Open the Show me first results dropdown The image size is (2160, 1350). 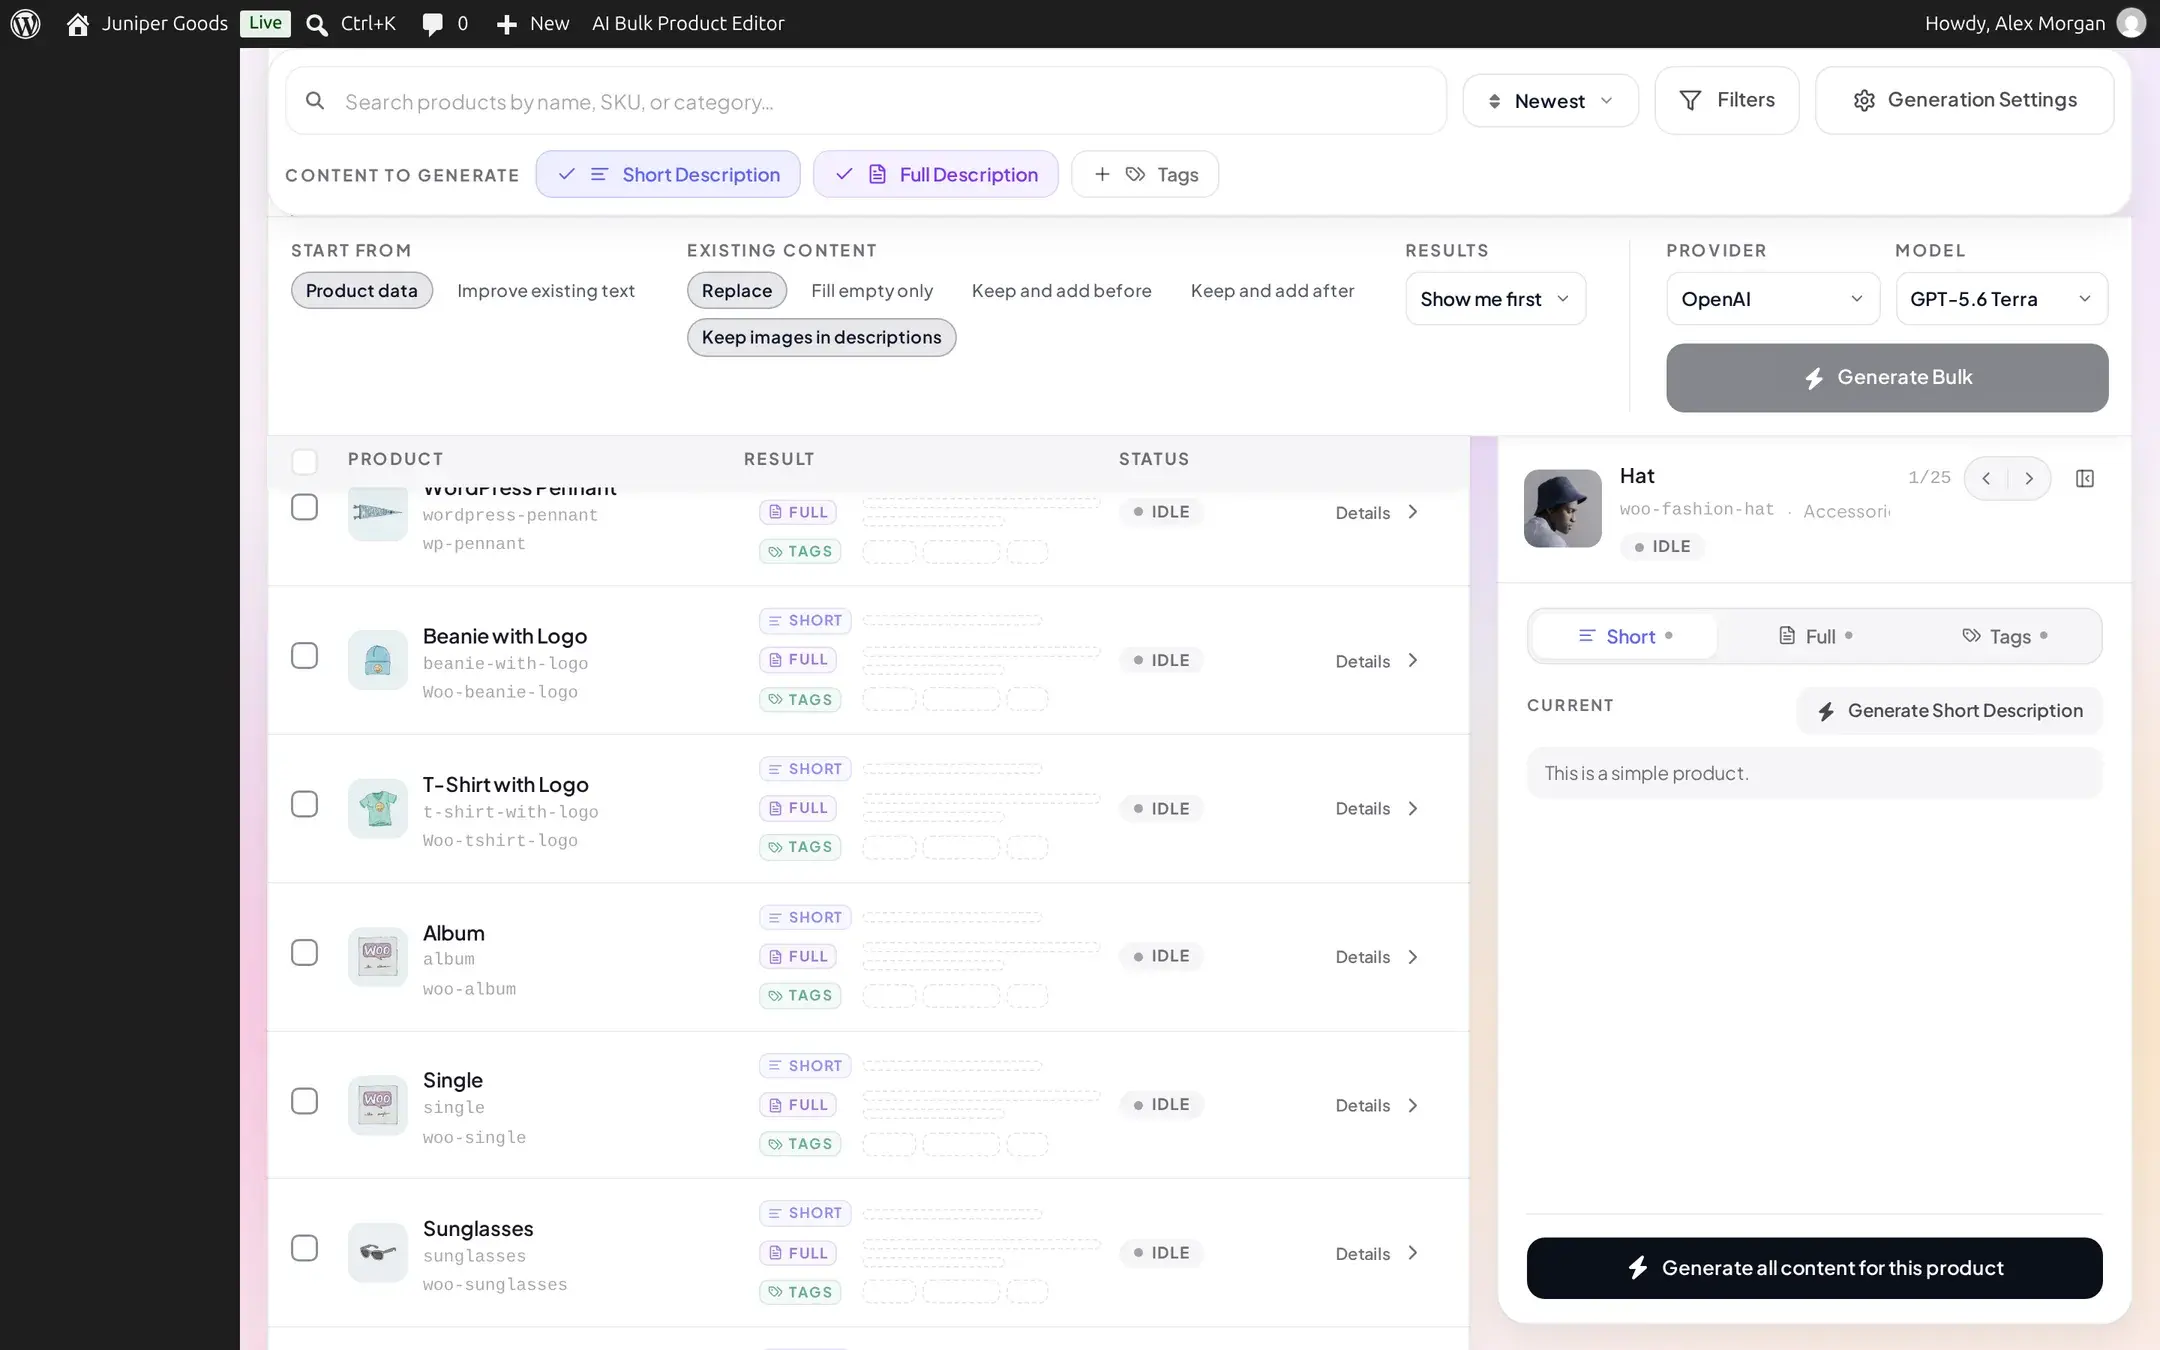tap(1496, 299)
